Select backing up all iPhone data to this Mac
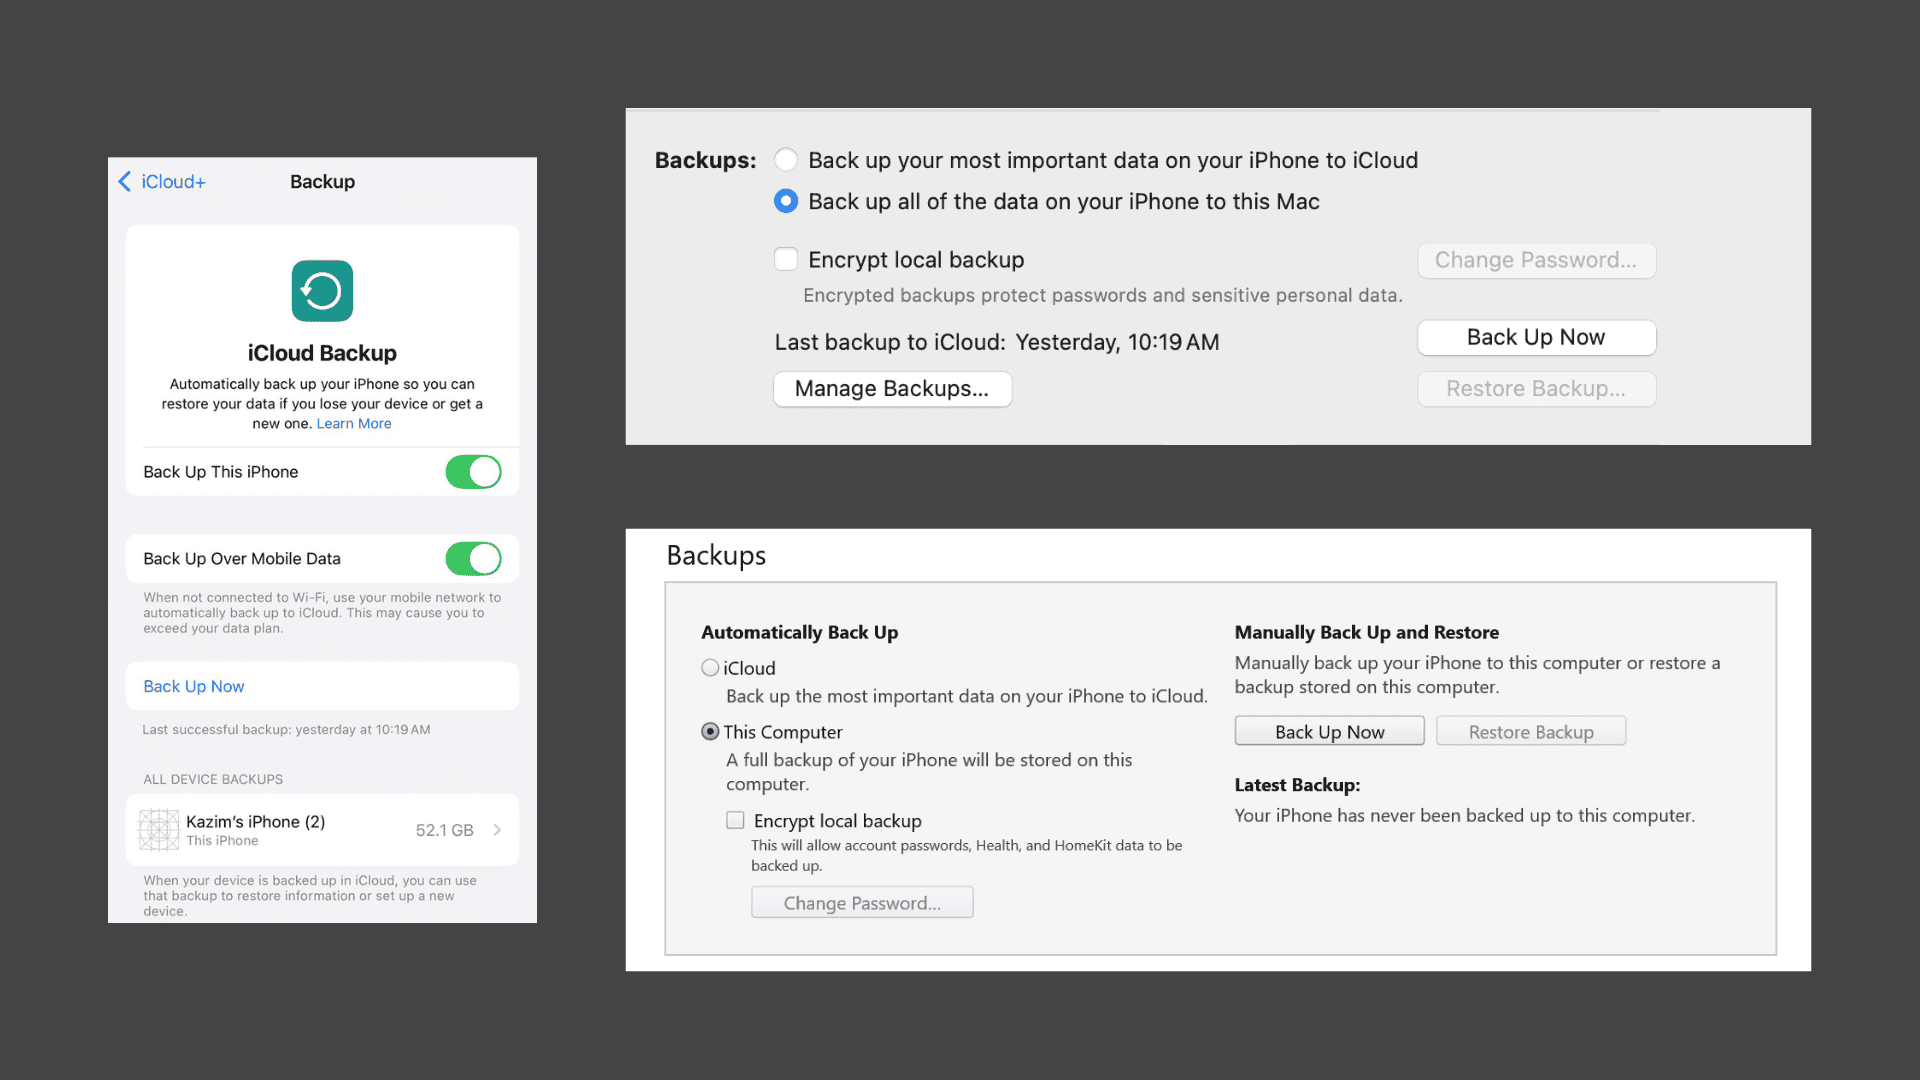The width and height of the screenshot is (1920, 1080). [x=786, y=200]
